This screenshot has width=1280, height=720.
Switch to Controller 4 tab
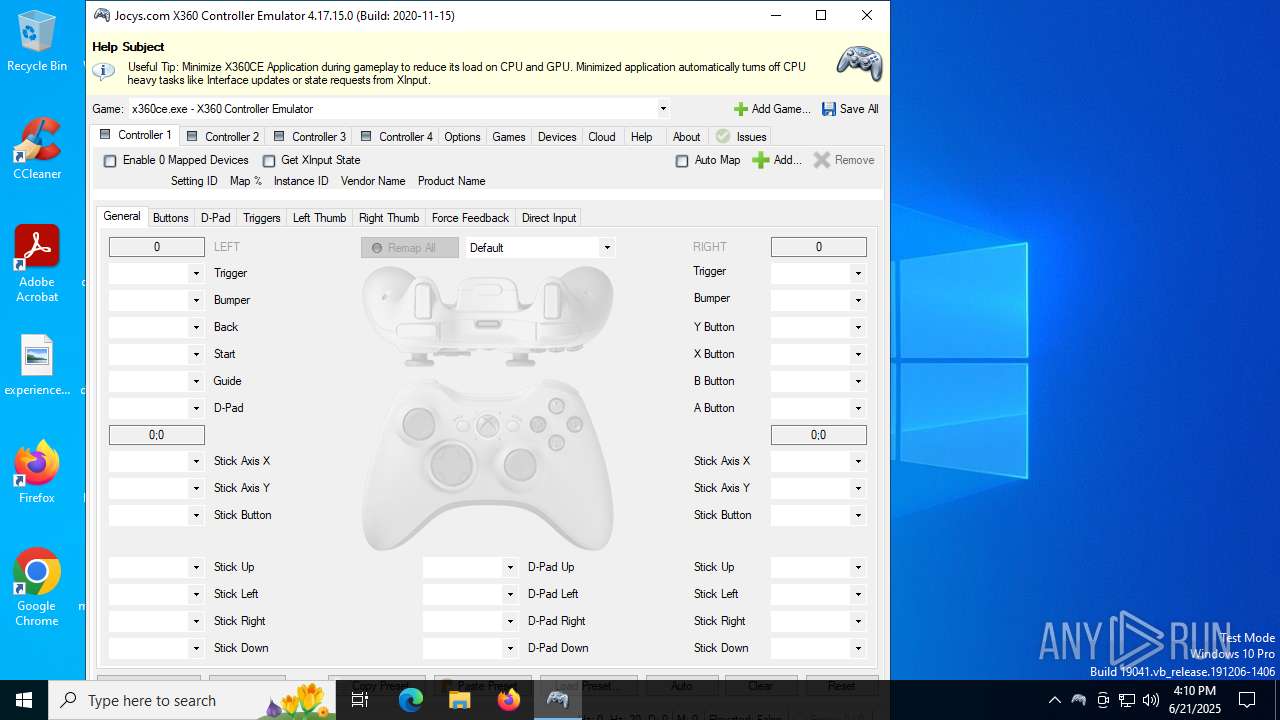coord(396,137)
